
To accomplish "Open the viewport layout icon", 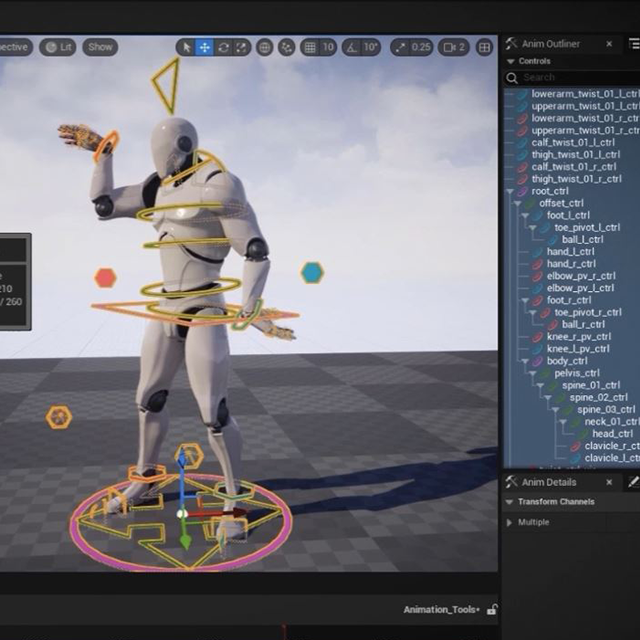I will [485, 47].
